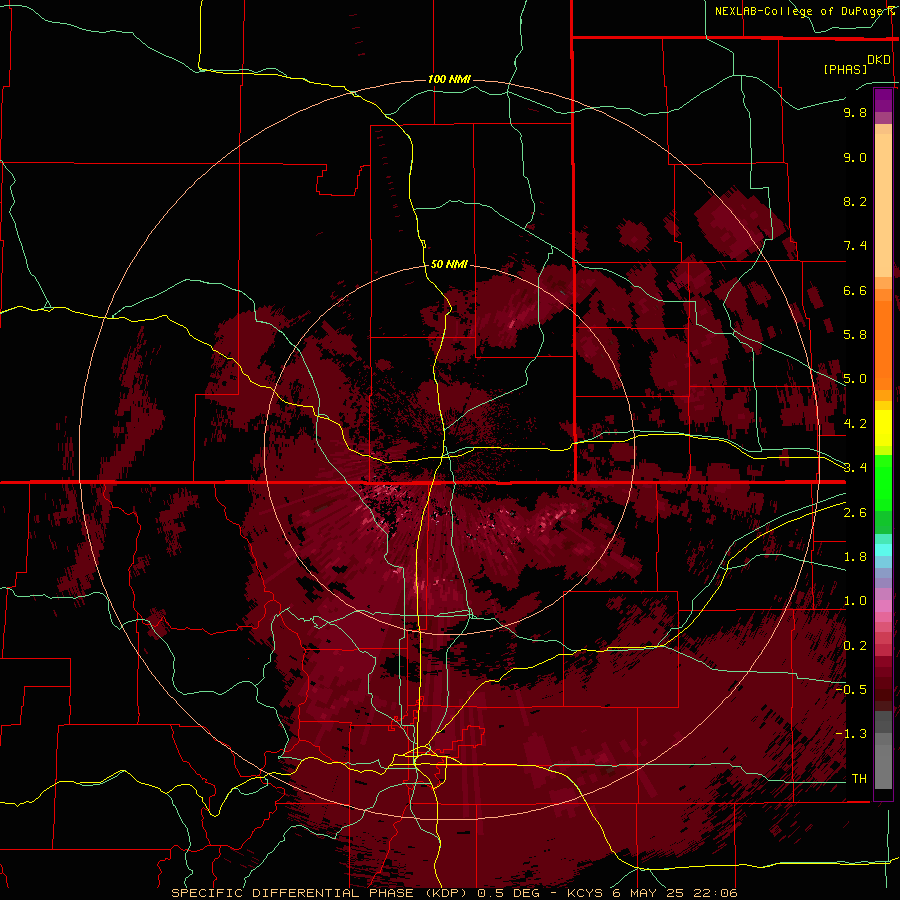Click the yellow band of color scale
Image resolution: width=900 pixels, height=900 pixels.
[x=883, y=428]
